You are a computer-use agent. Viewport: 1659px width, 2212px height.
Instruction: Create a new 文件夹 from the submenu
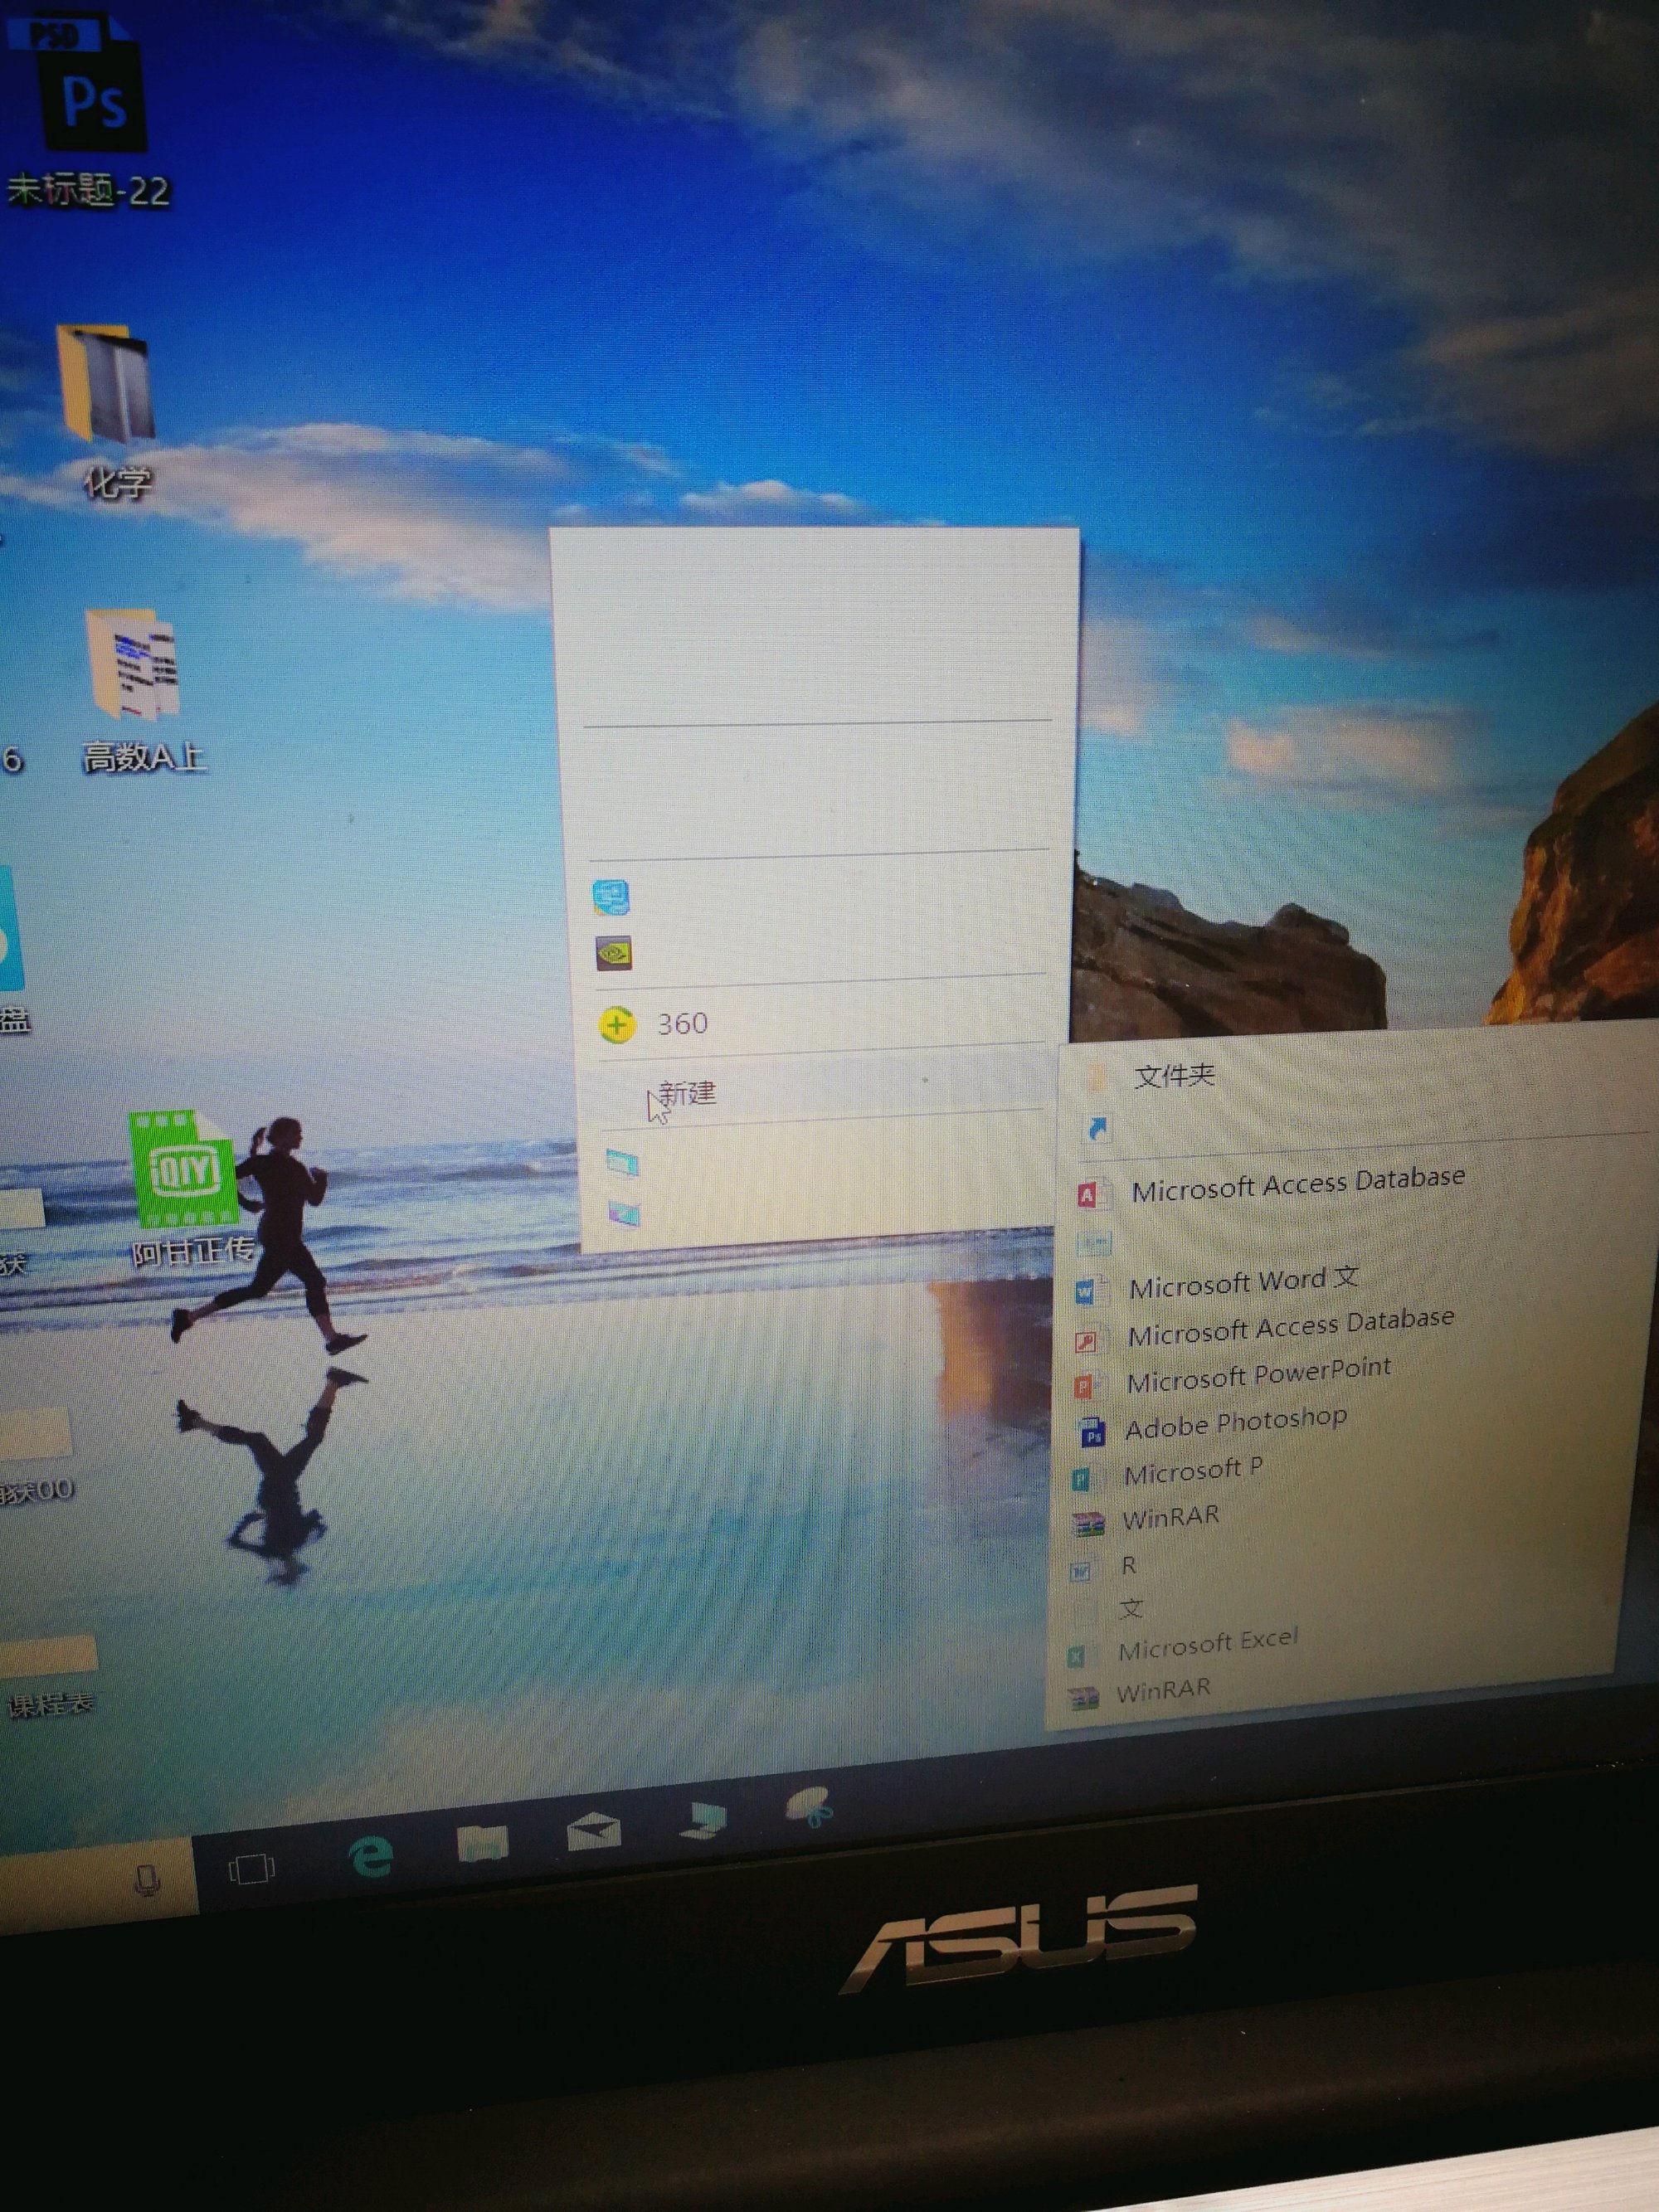[1174, 1076]
